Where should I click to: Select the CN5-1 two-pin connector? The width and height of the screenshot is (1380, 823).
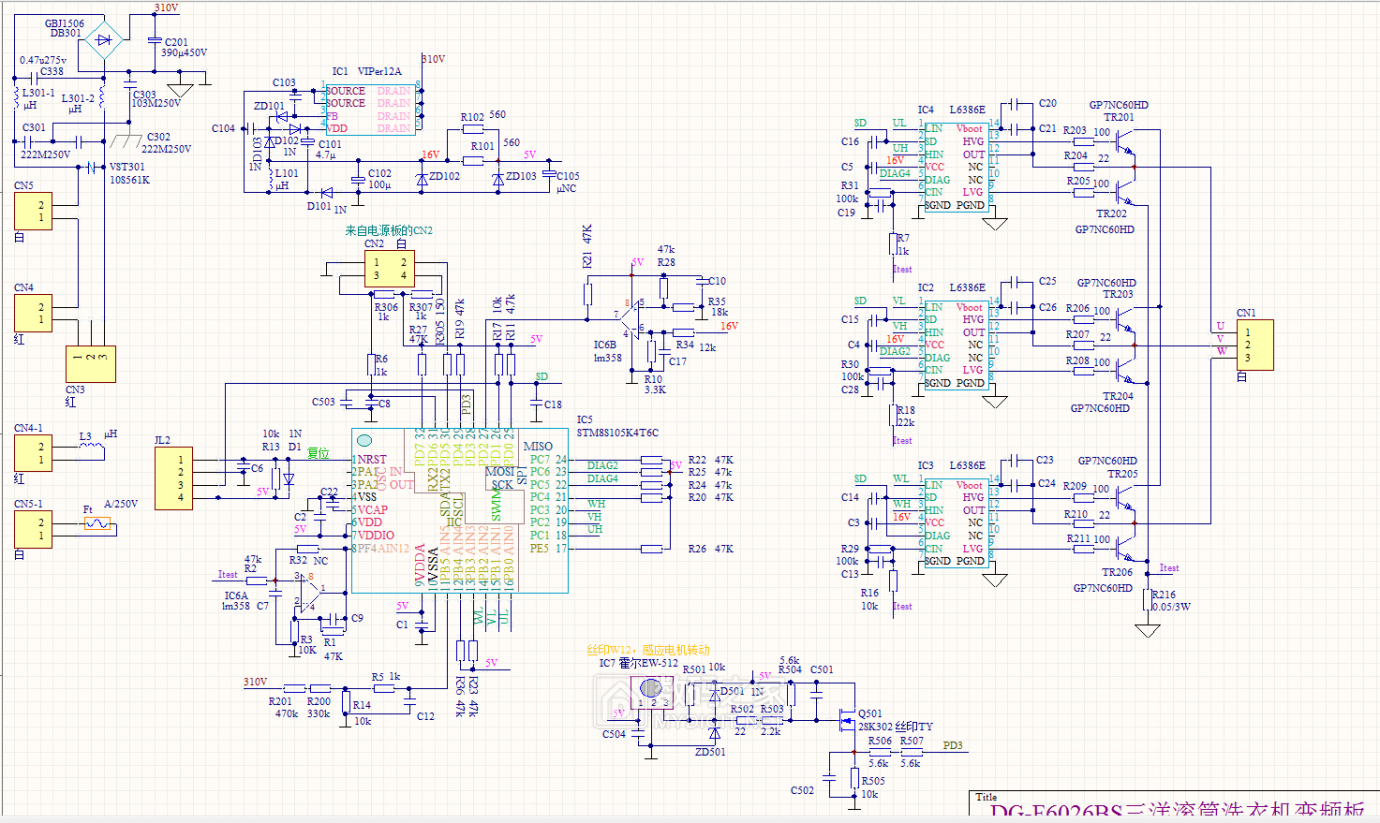(x=33, y=529)
